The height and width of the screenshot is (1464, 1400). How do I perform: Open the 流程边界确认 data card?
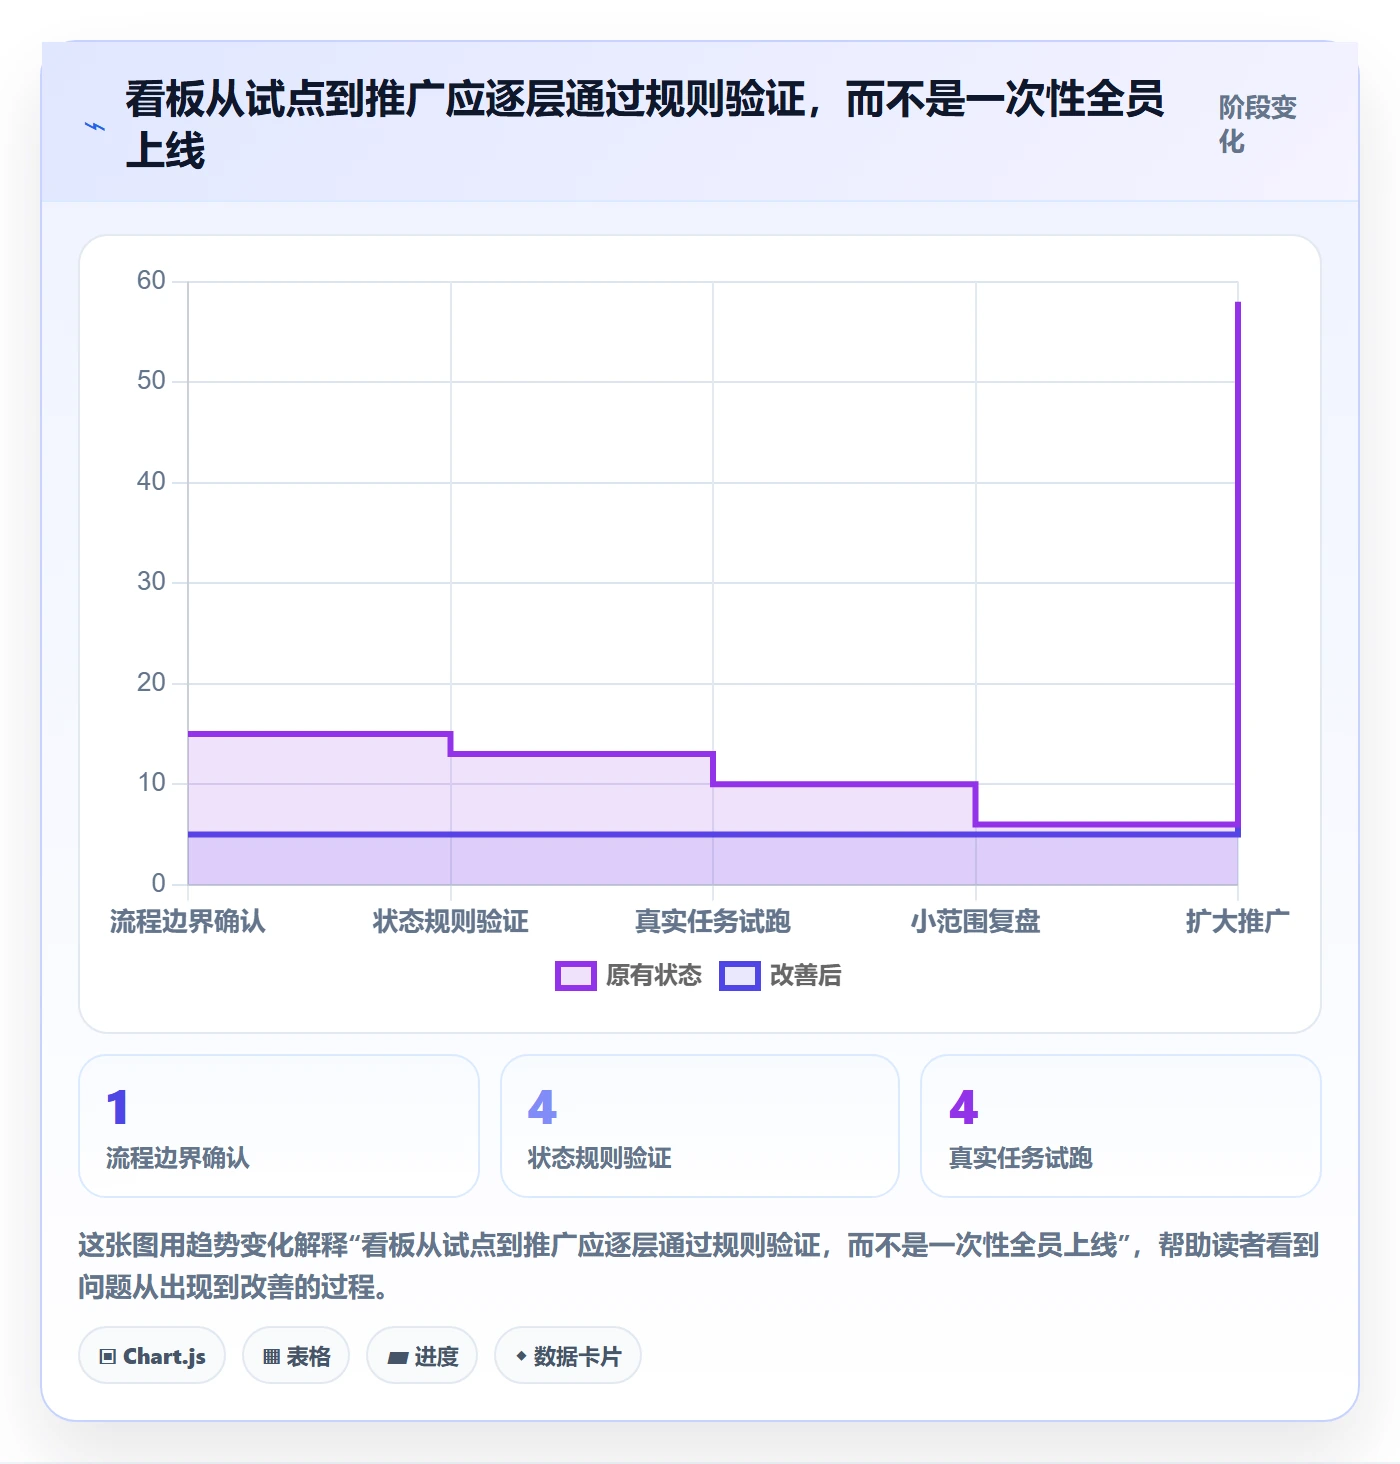(x=279, y=1126)
